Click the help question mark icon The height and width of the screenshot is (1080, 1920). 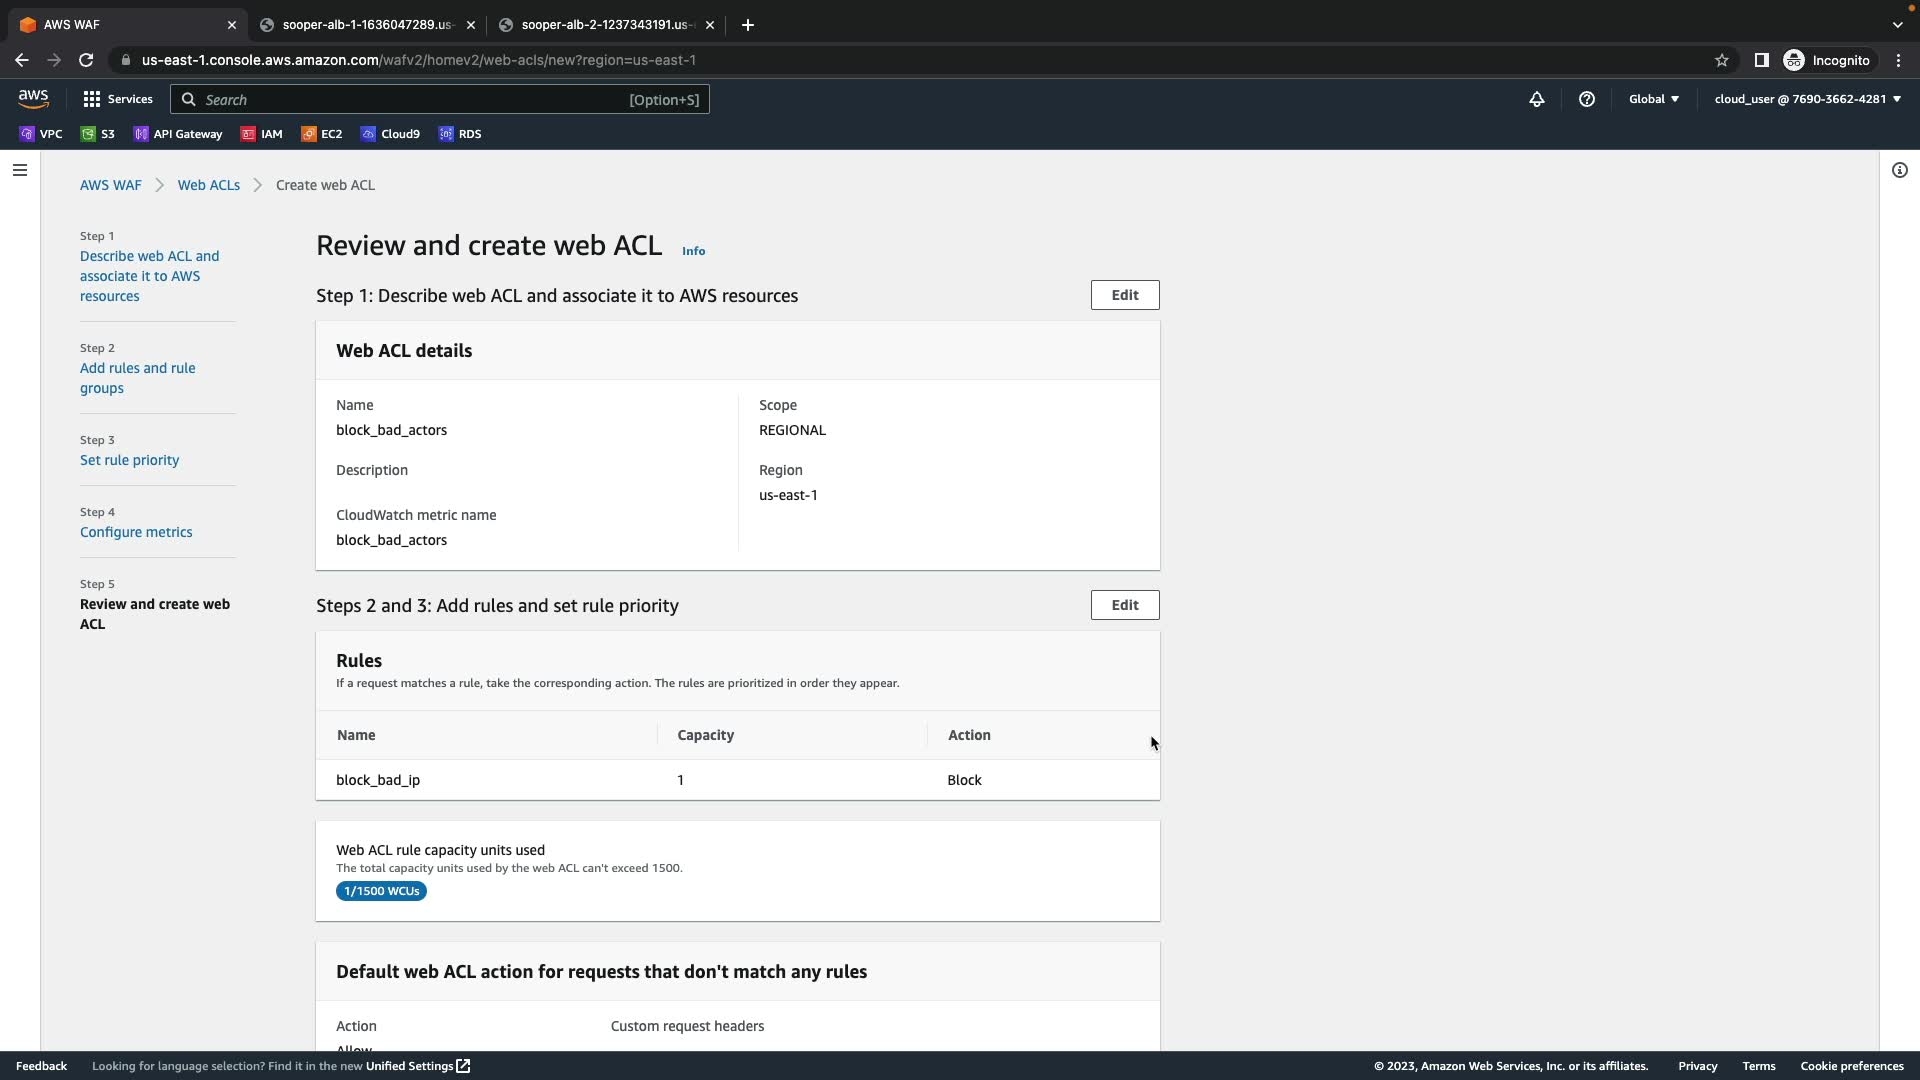1586,99
